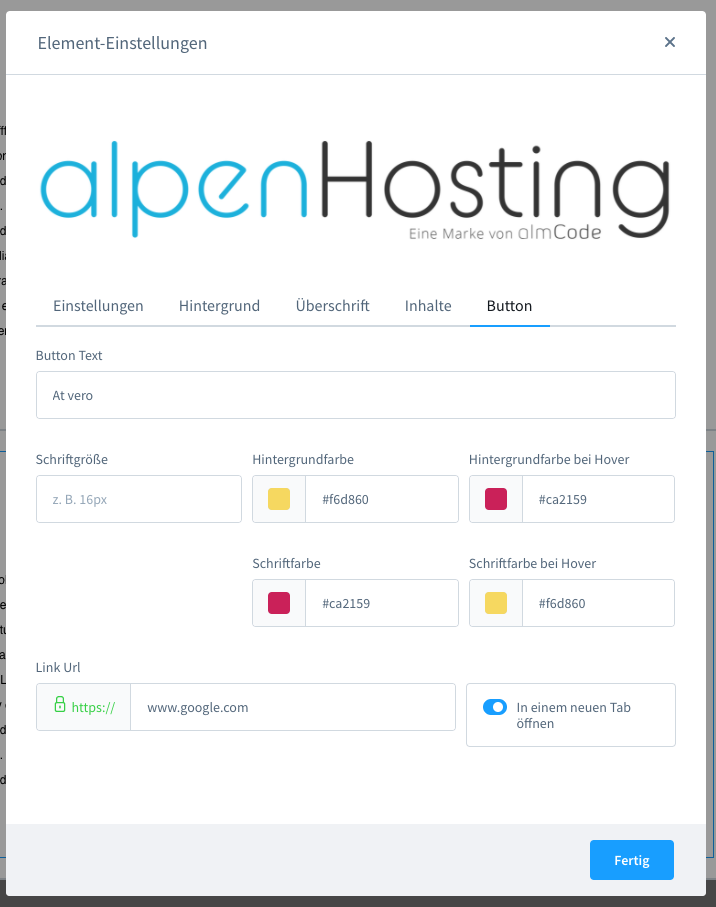Edit the Schriftfarbe bei Hover hex field
The width and height of the screenshot is (716, 907).
598,603
